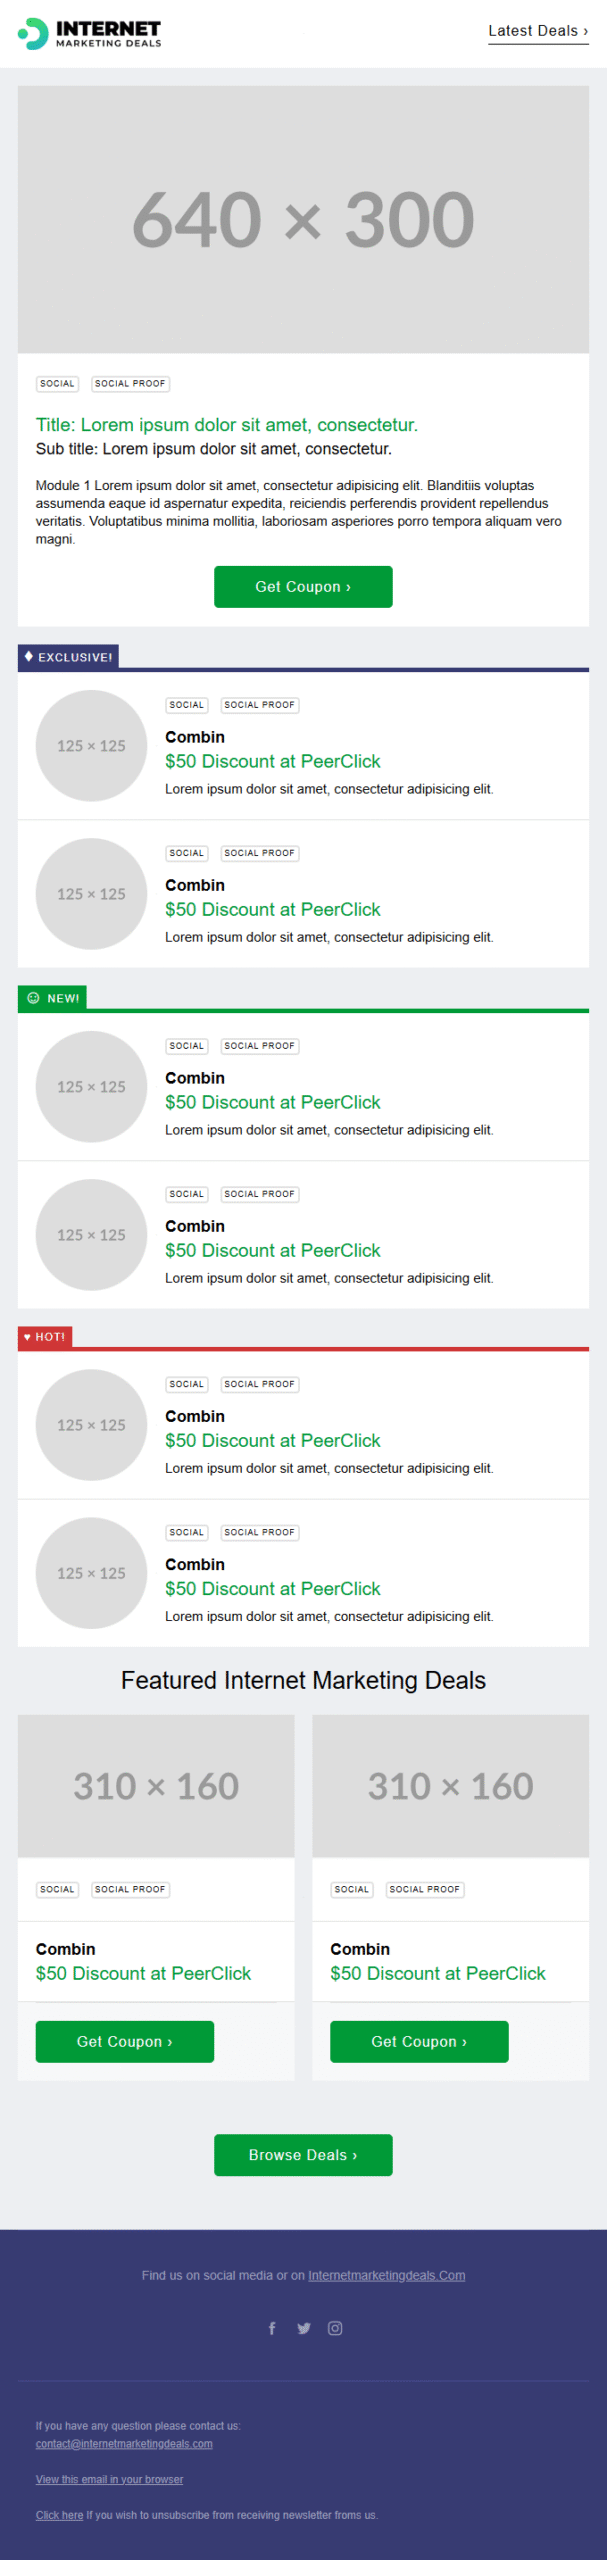Click the contact email address link

pyautogui.click(x=124, y=2444)
